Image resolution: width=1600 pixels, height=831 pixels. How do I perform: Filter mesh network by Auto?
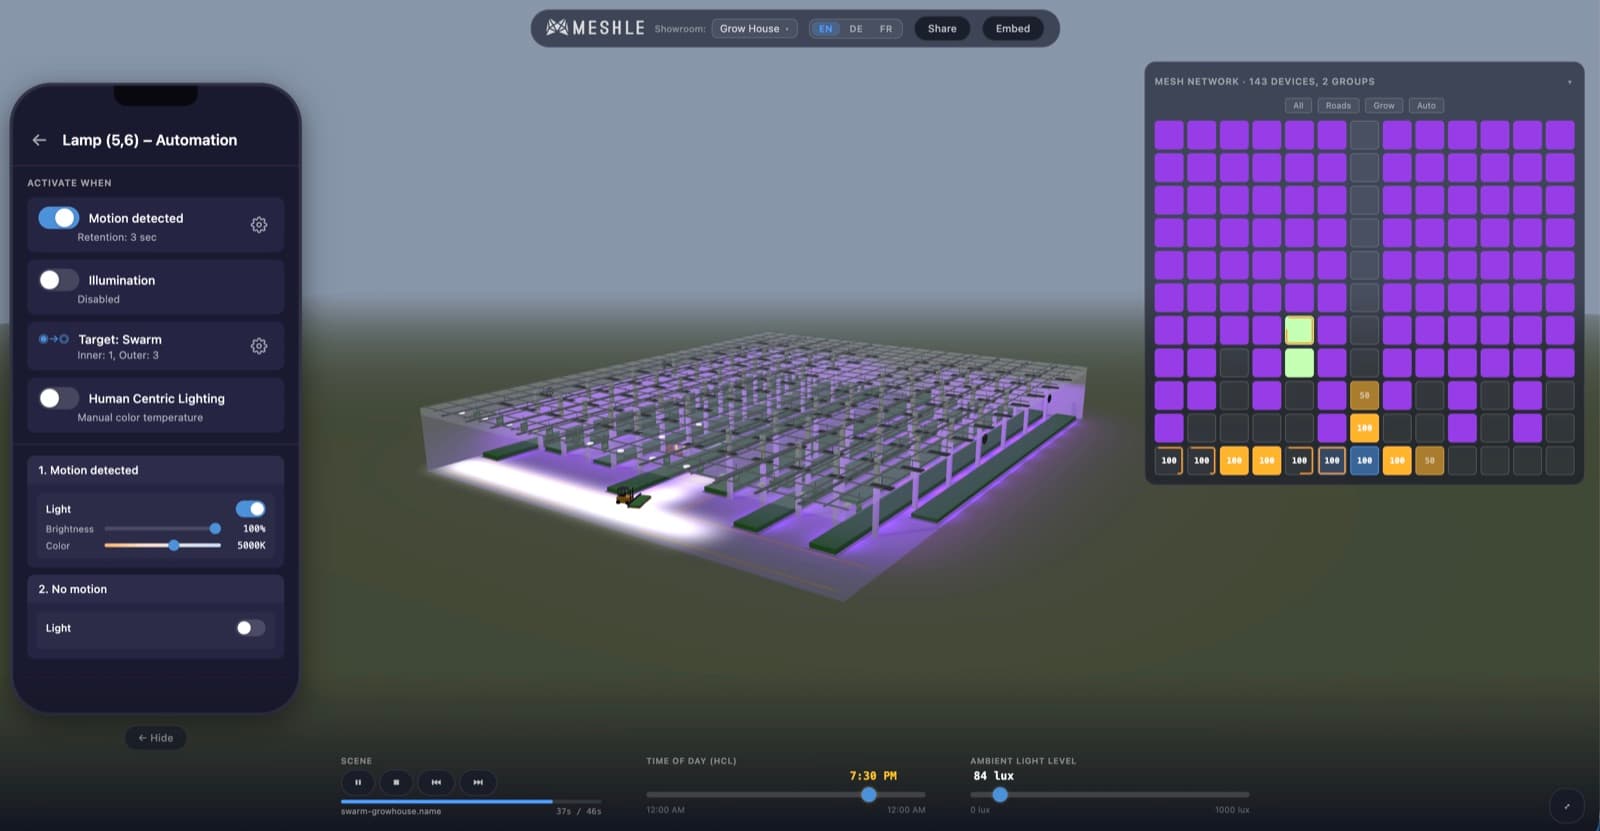[x=1426, y=105]
